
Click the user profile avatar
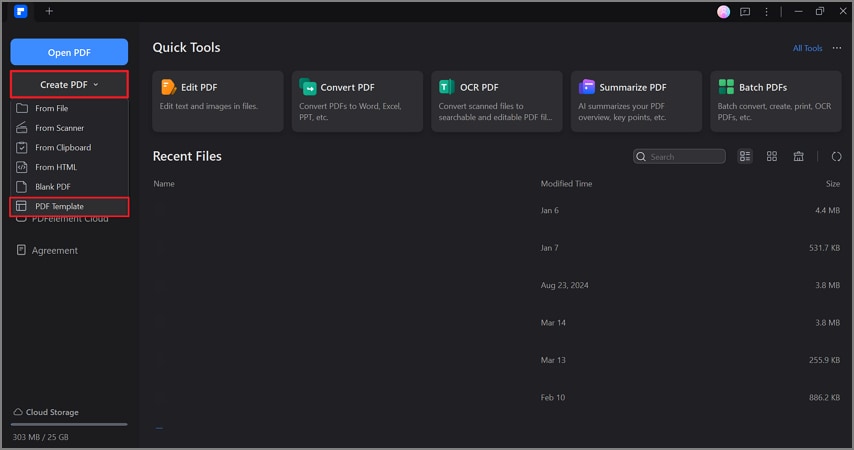pyautogui.click(x=724, y=11)
